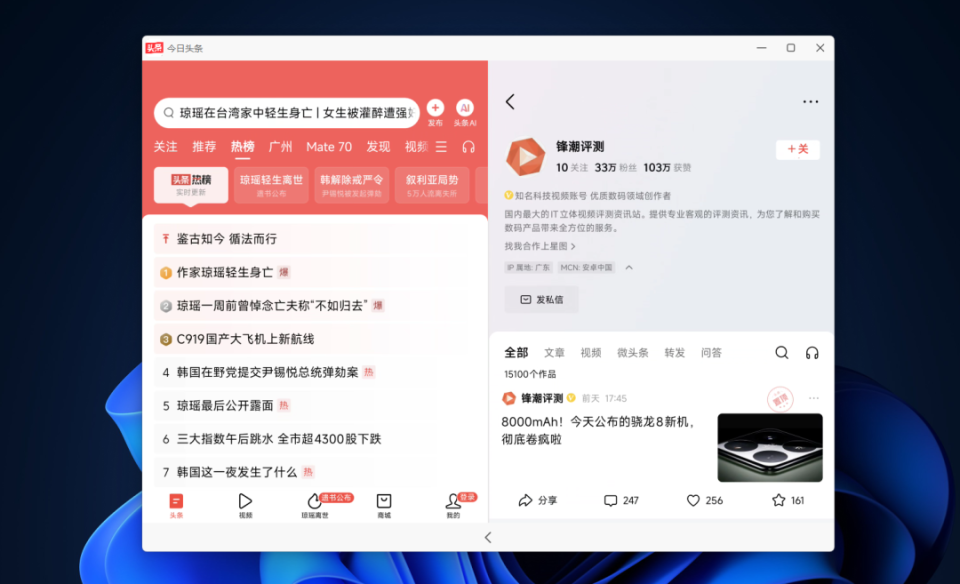Go back using profile back arrow
Image resolution: width=960 pixels, height=584 pixels.
tap(510, 102)
